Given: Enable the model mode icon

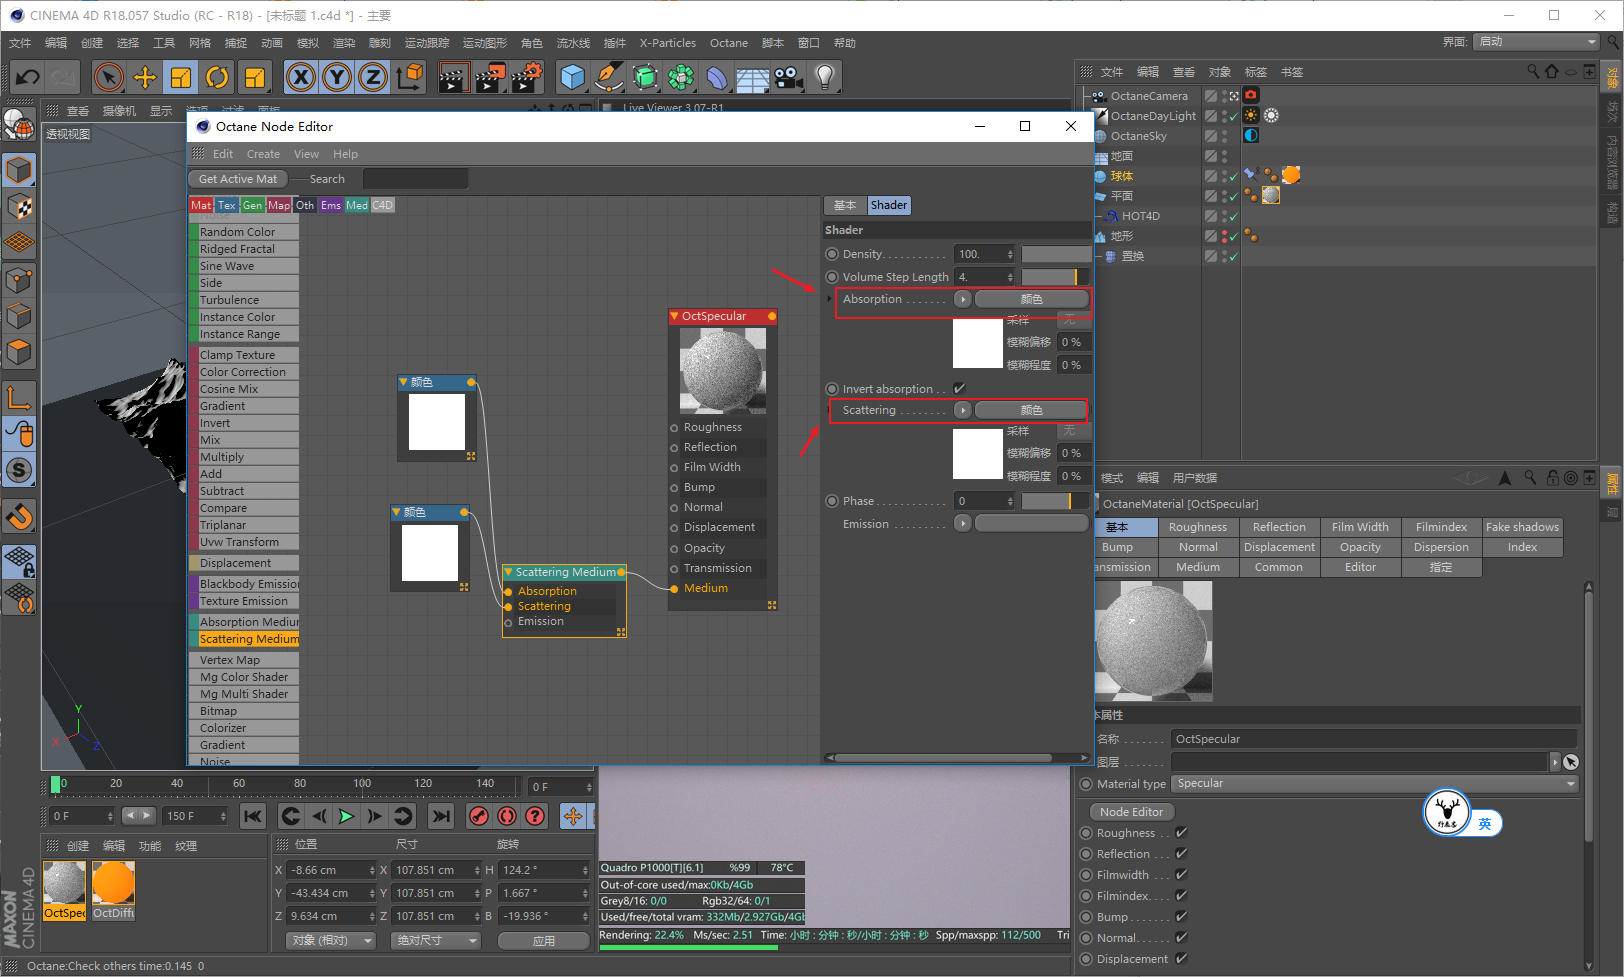Looking at the screenshot, I should 19,170.
